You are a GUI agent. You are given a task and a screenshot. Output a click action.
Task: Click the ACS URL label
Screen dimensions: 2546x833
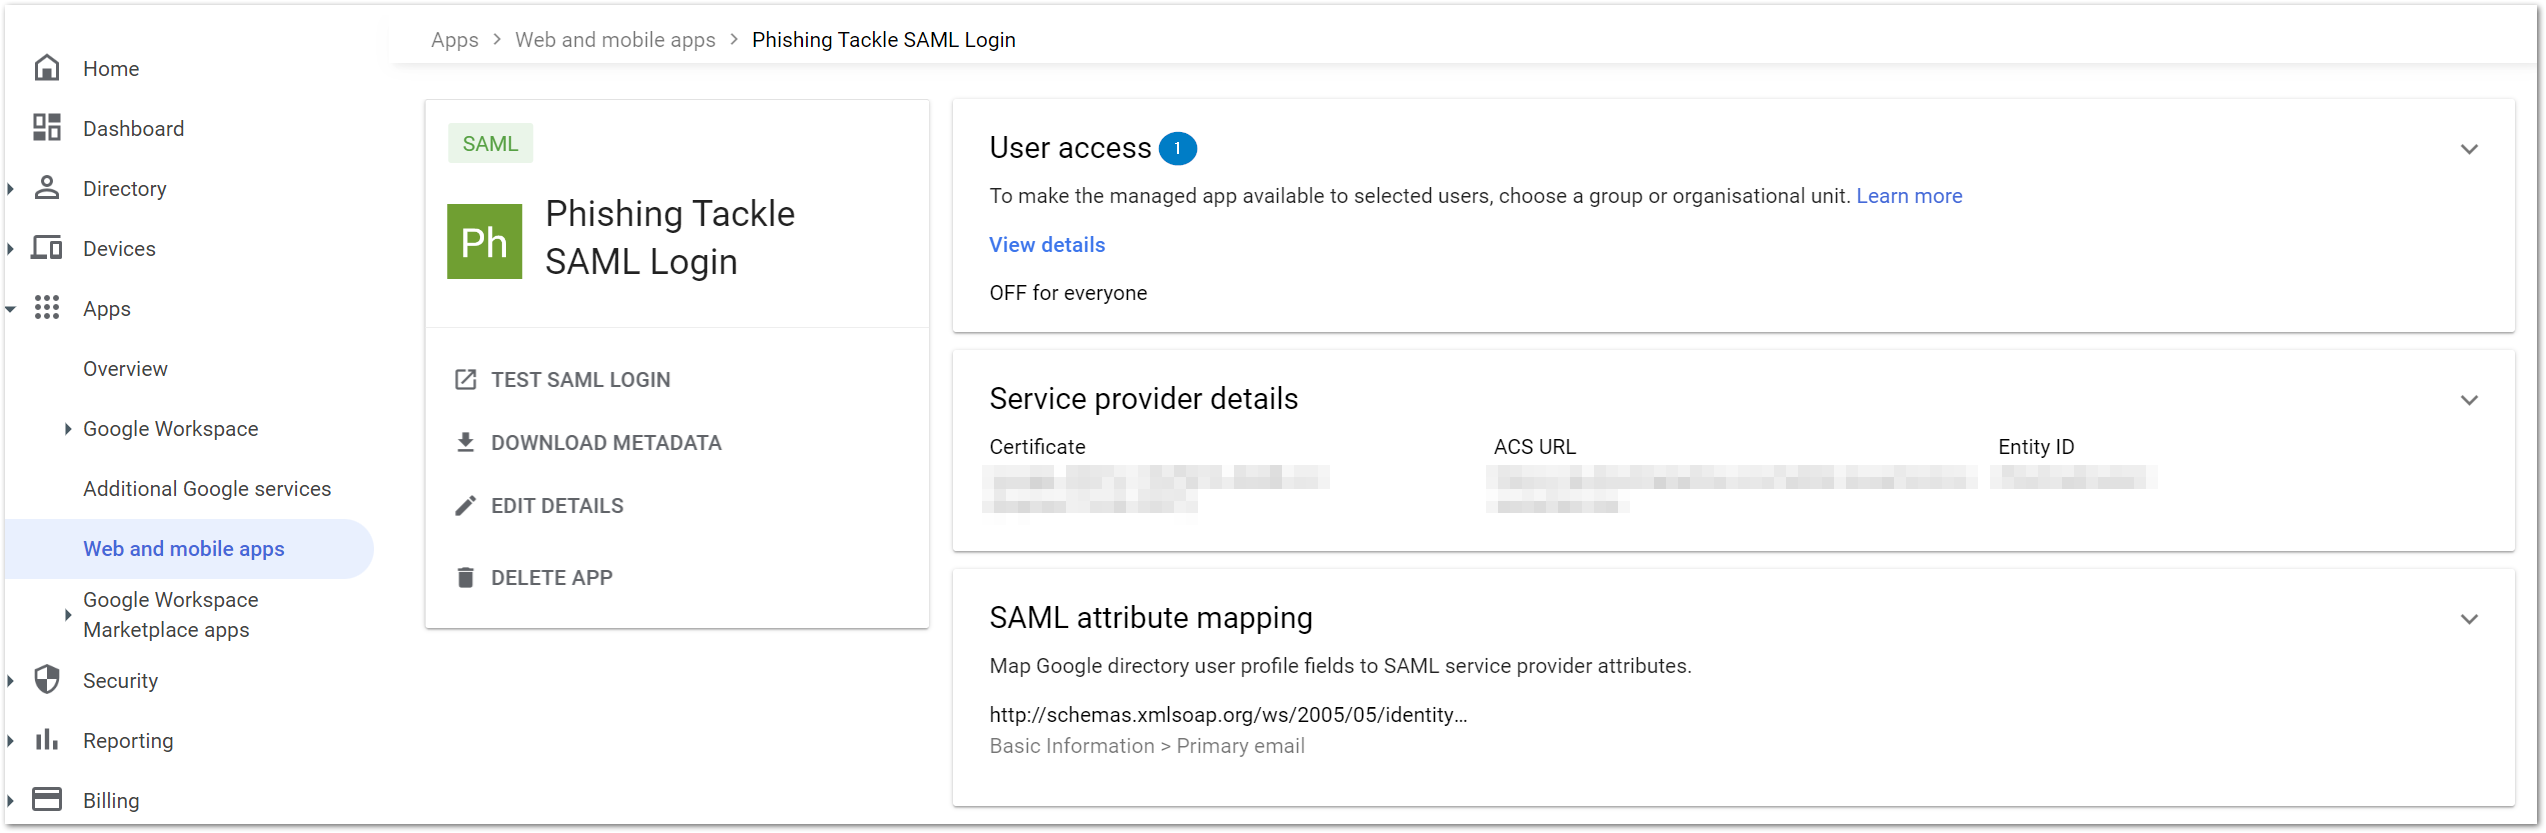[1534, 447]
